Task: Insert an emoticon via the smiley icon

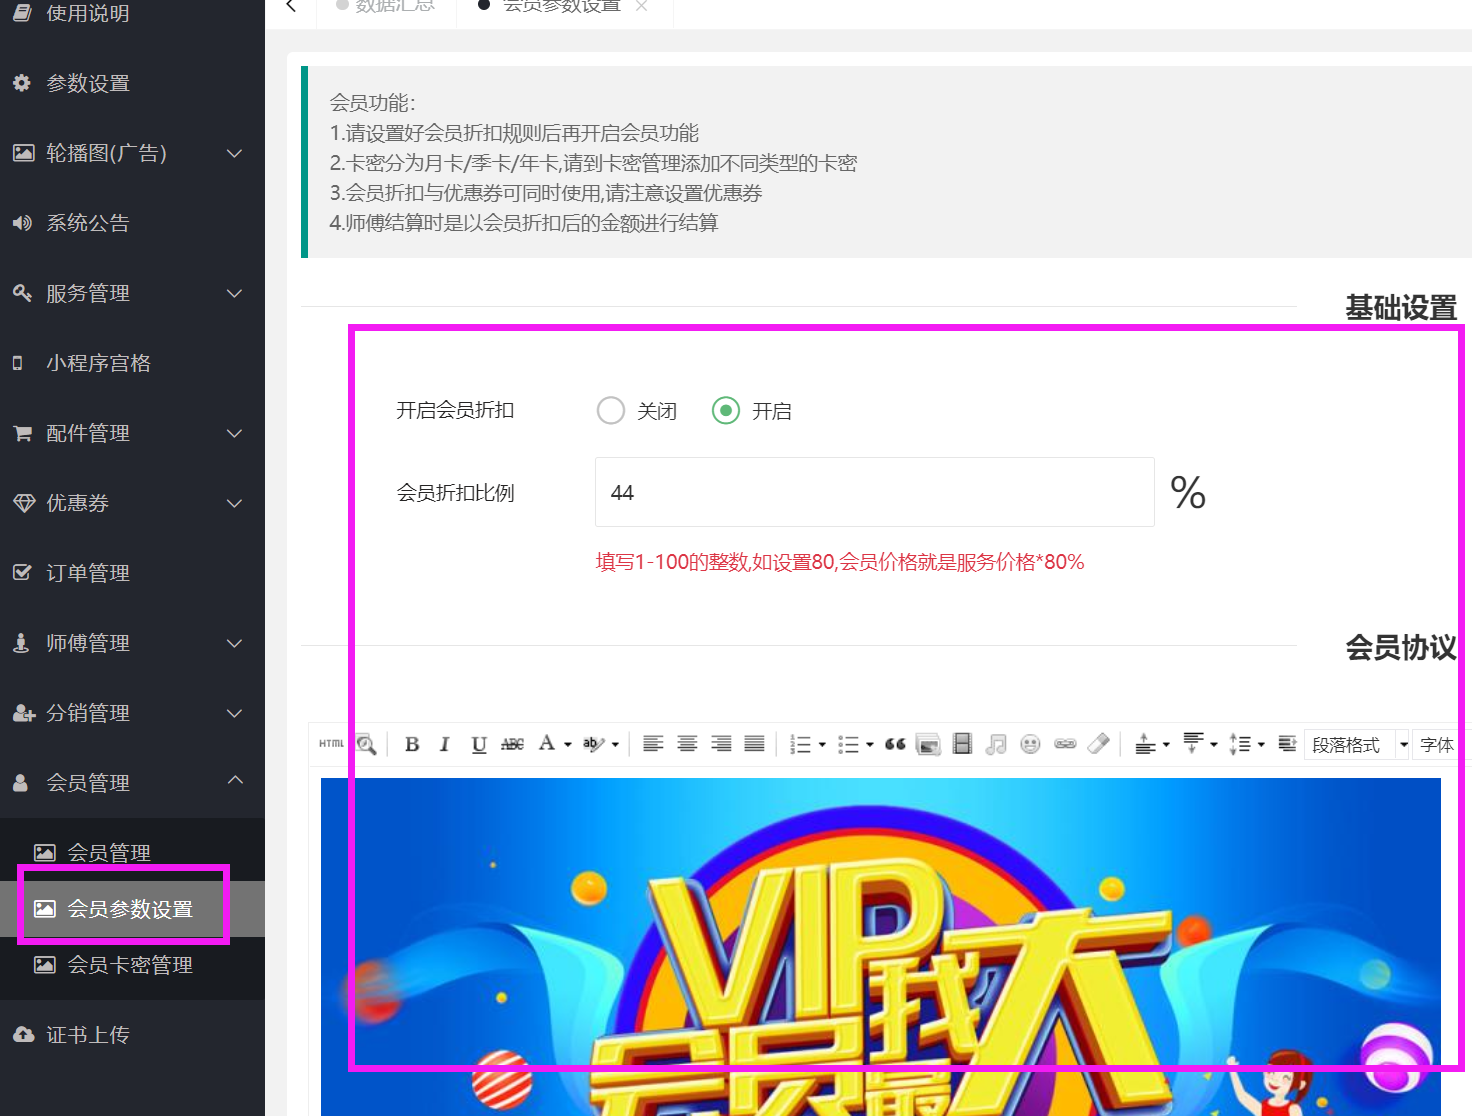Action: point(1030,744)
